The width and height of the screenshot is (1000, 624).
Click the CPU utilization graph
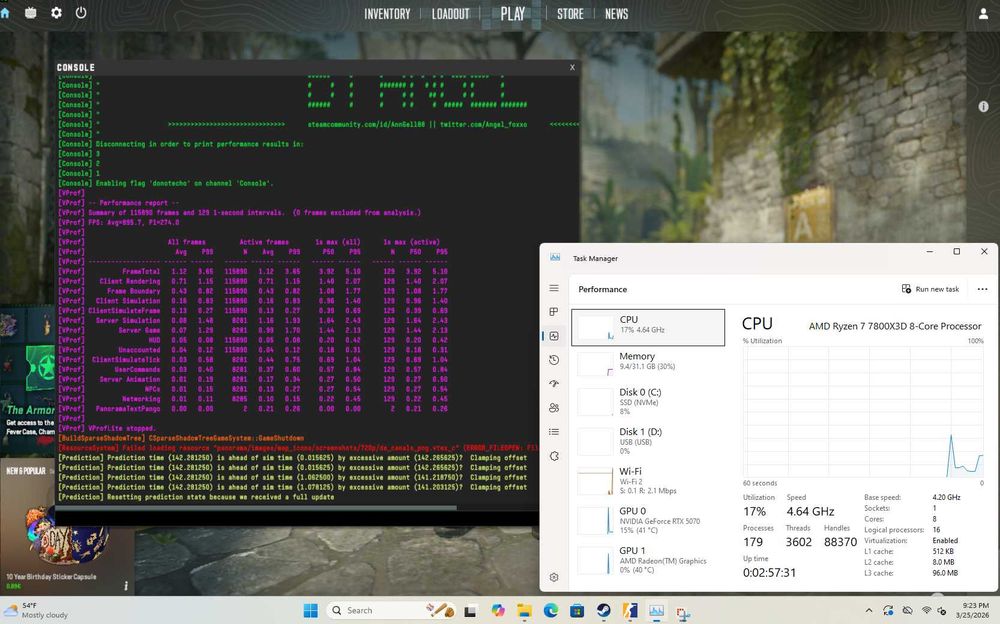863,412
